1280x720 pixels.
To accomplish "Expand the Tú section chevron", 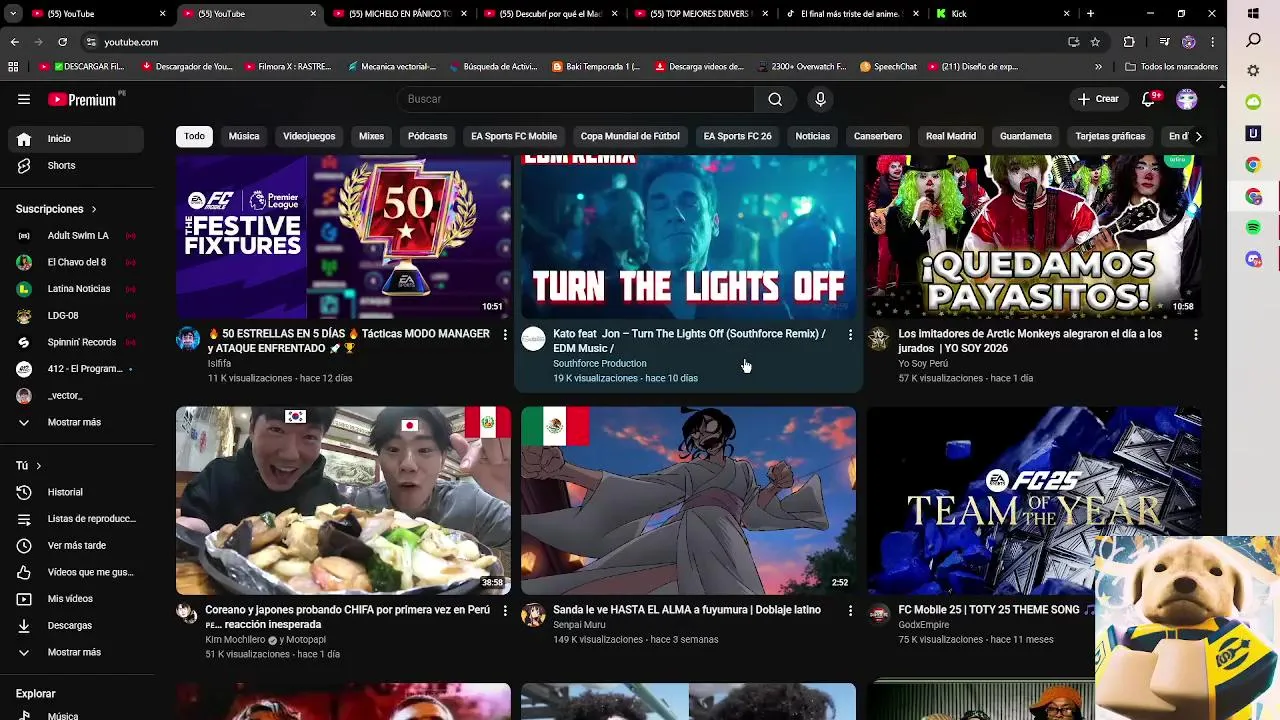I will click(x=38, y=466).
